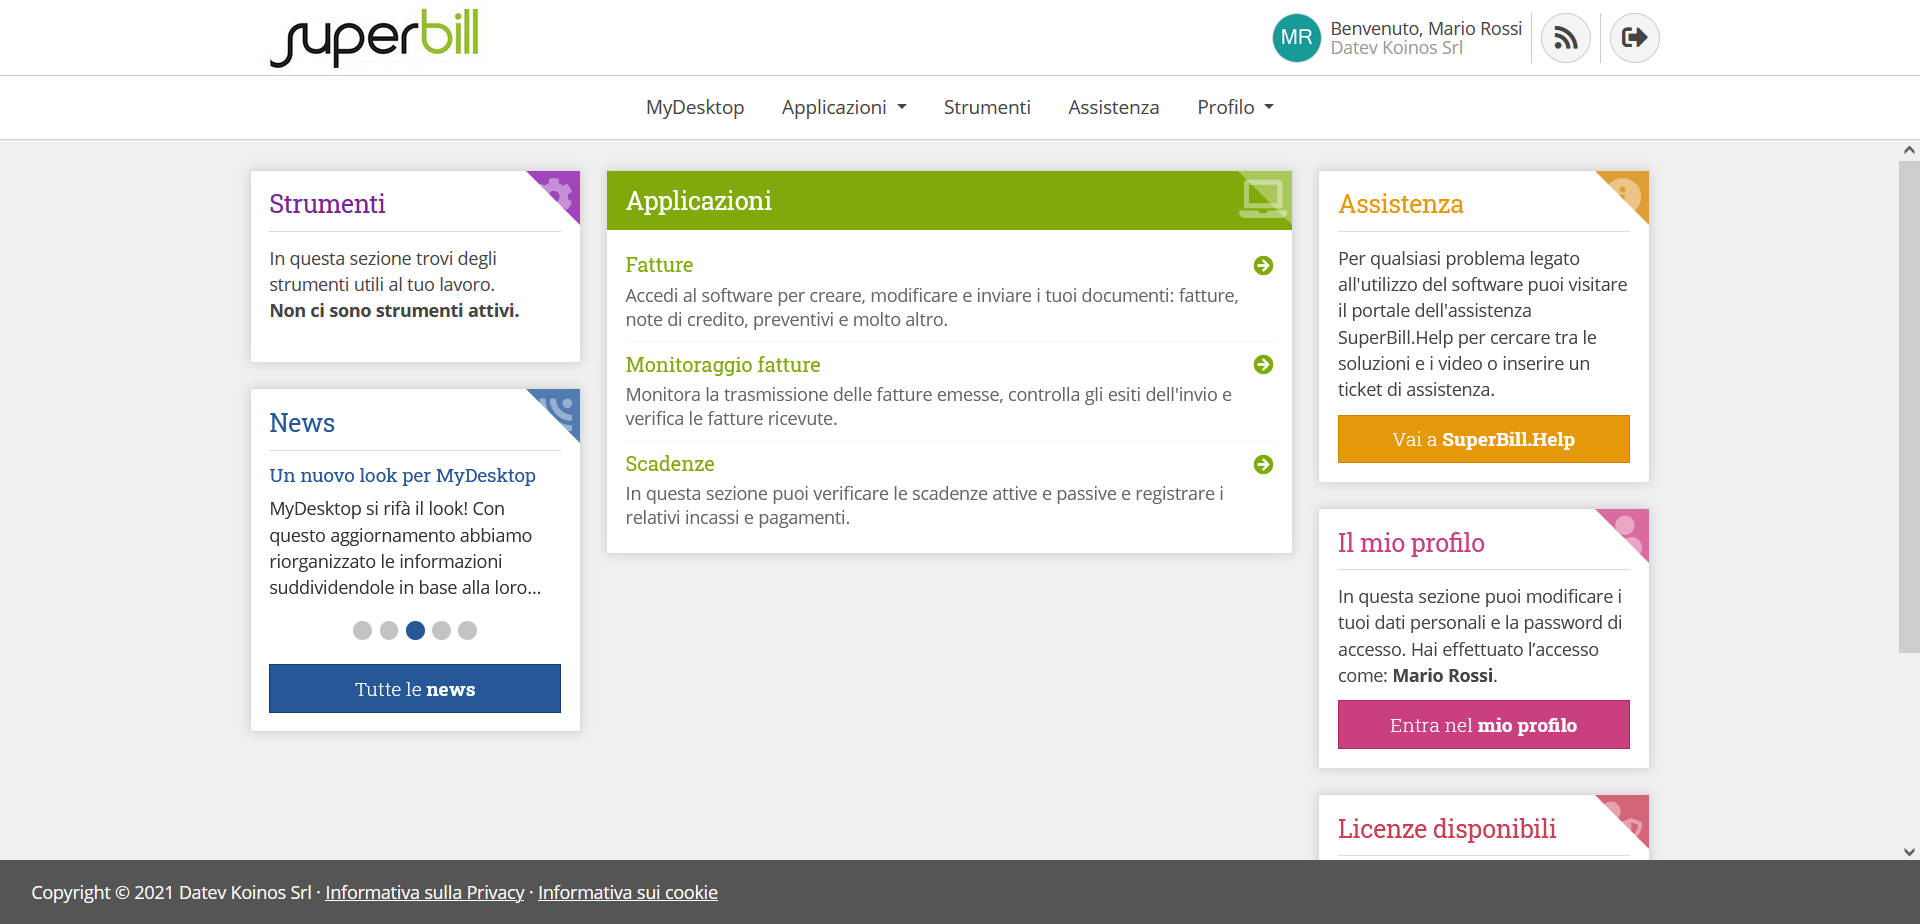The height and width of the screenshot is (924, 1920).
Task: Open the Monitoraggio fatture link
Action: coord(723,365)
